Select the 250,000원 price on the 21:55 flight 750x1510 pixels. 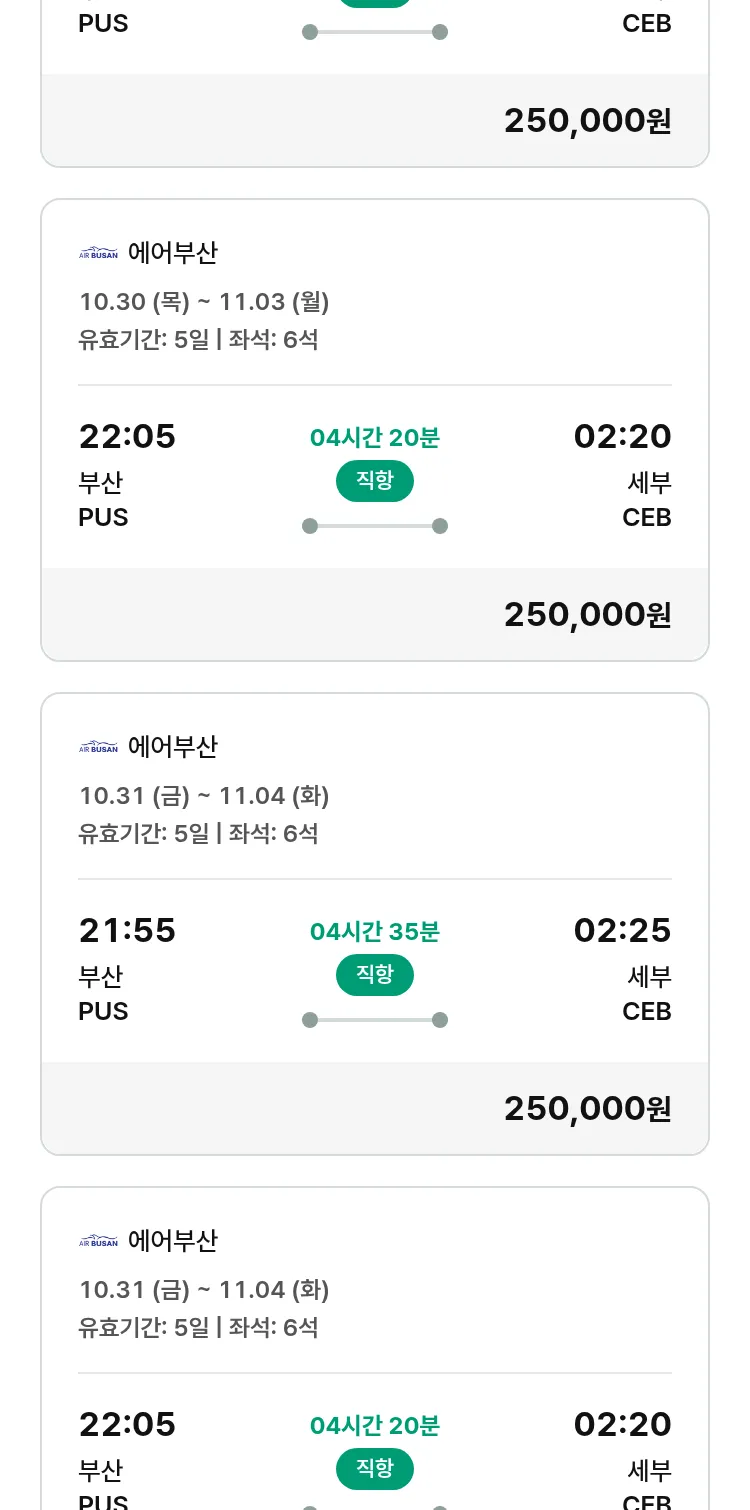tap(587, 1108)
